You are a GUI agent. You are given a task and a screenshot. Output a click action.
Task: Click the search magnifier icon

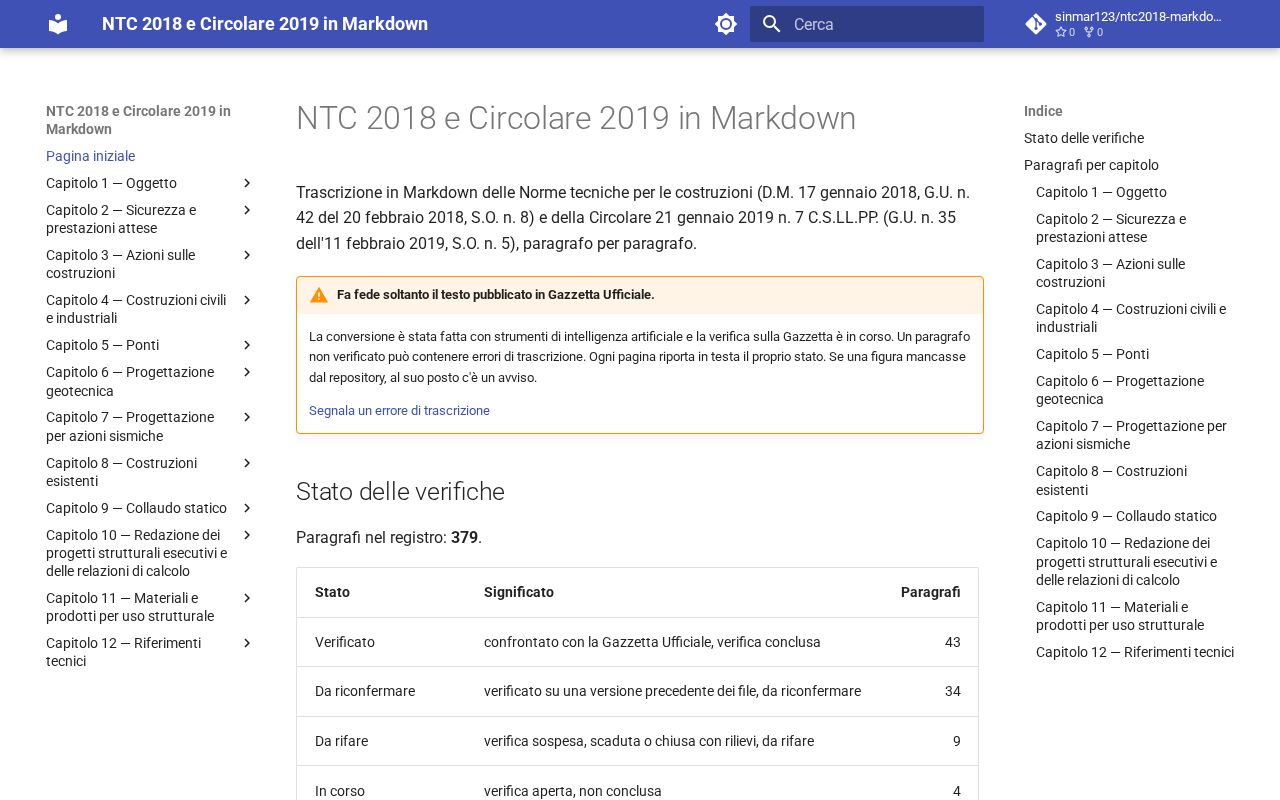point(771,24)
